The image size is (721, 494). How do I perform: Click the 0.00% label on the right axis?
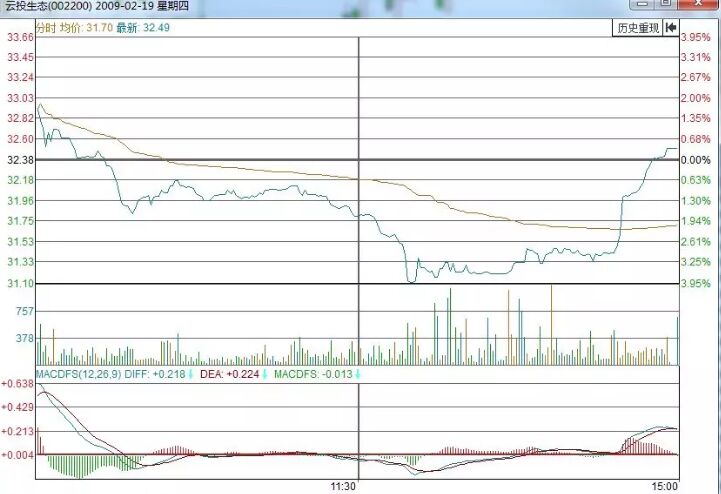tap(695, 160)
